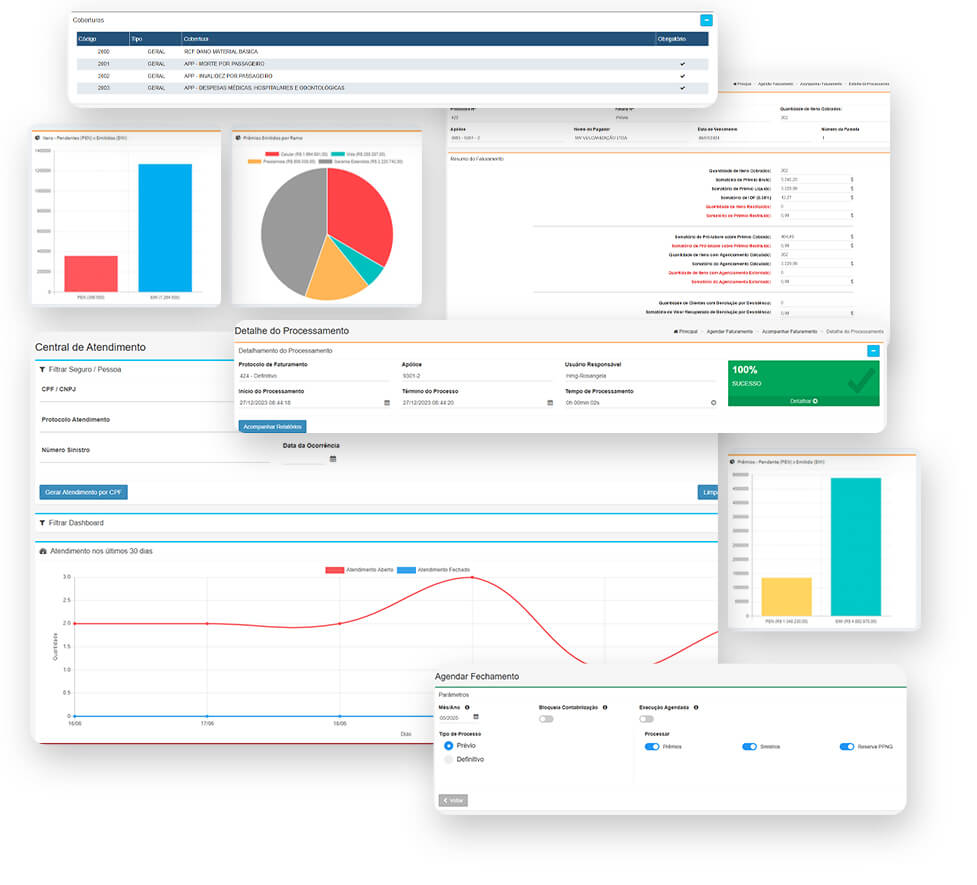The image size is (977, 885).
Task: Click info icon beside Bloqueia Contabilização
Action: (605, 707)
